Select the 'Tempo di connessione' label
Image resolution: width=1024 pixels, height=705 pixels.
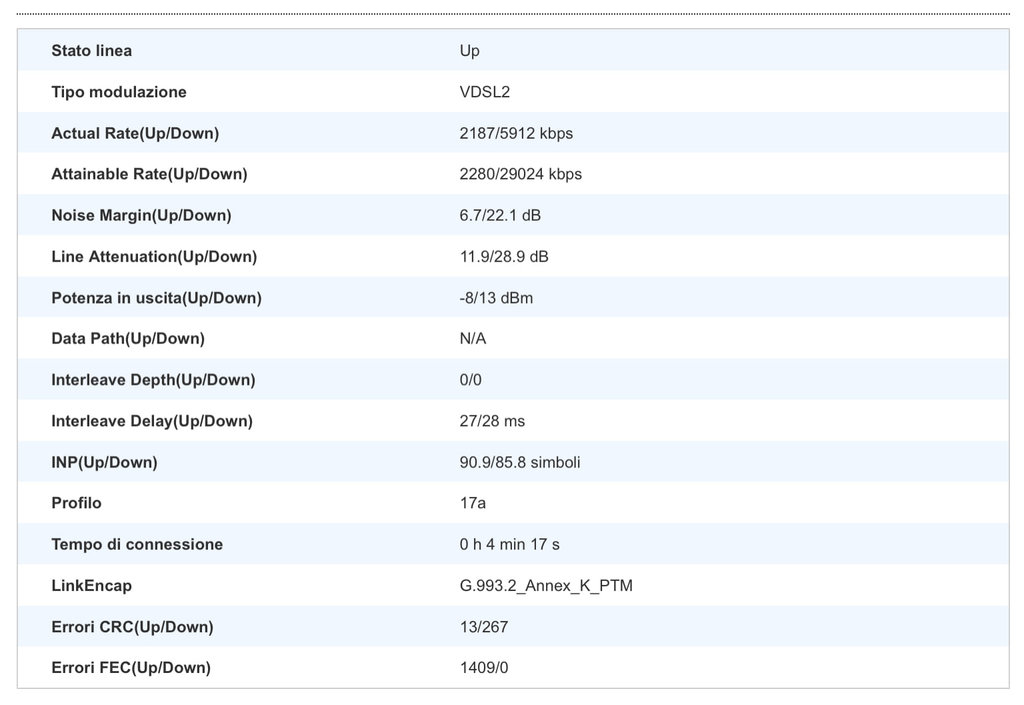pos(137,544)
